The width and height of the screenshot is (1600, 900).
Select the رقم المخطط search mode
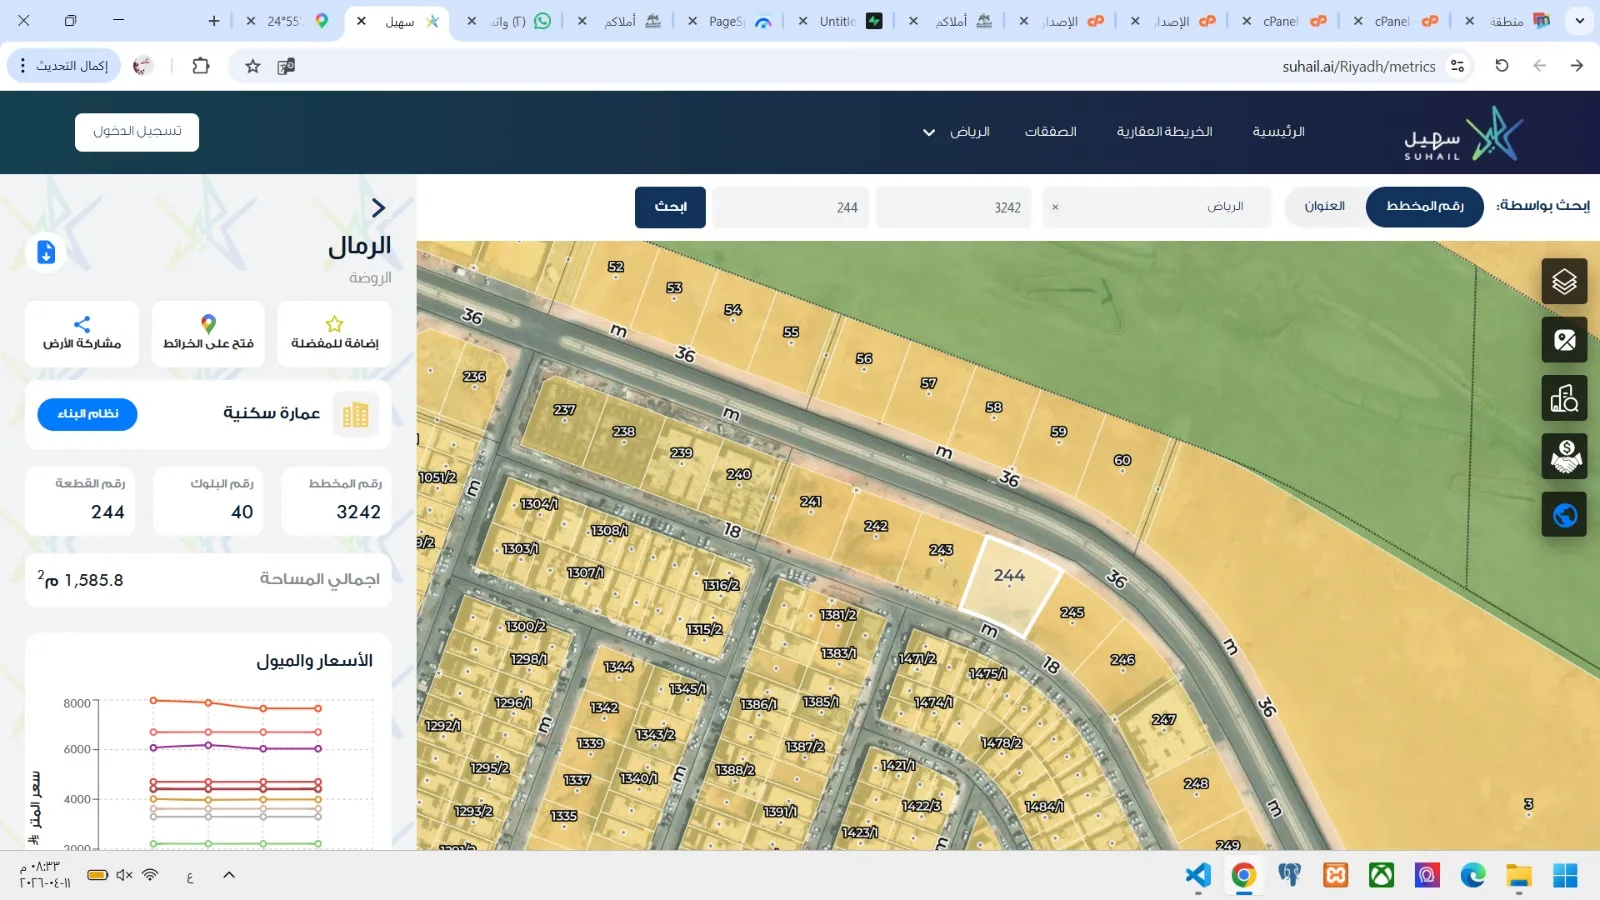point(1424,207)
